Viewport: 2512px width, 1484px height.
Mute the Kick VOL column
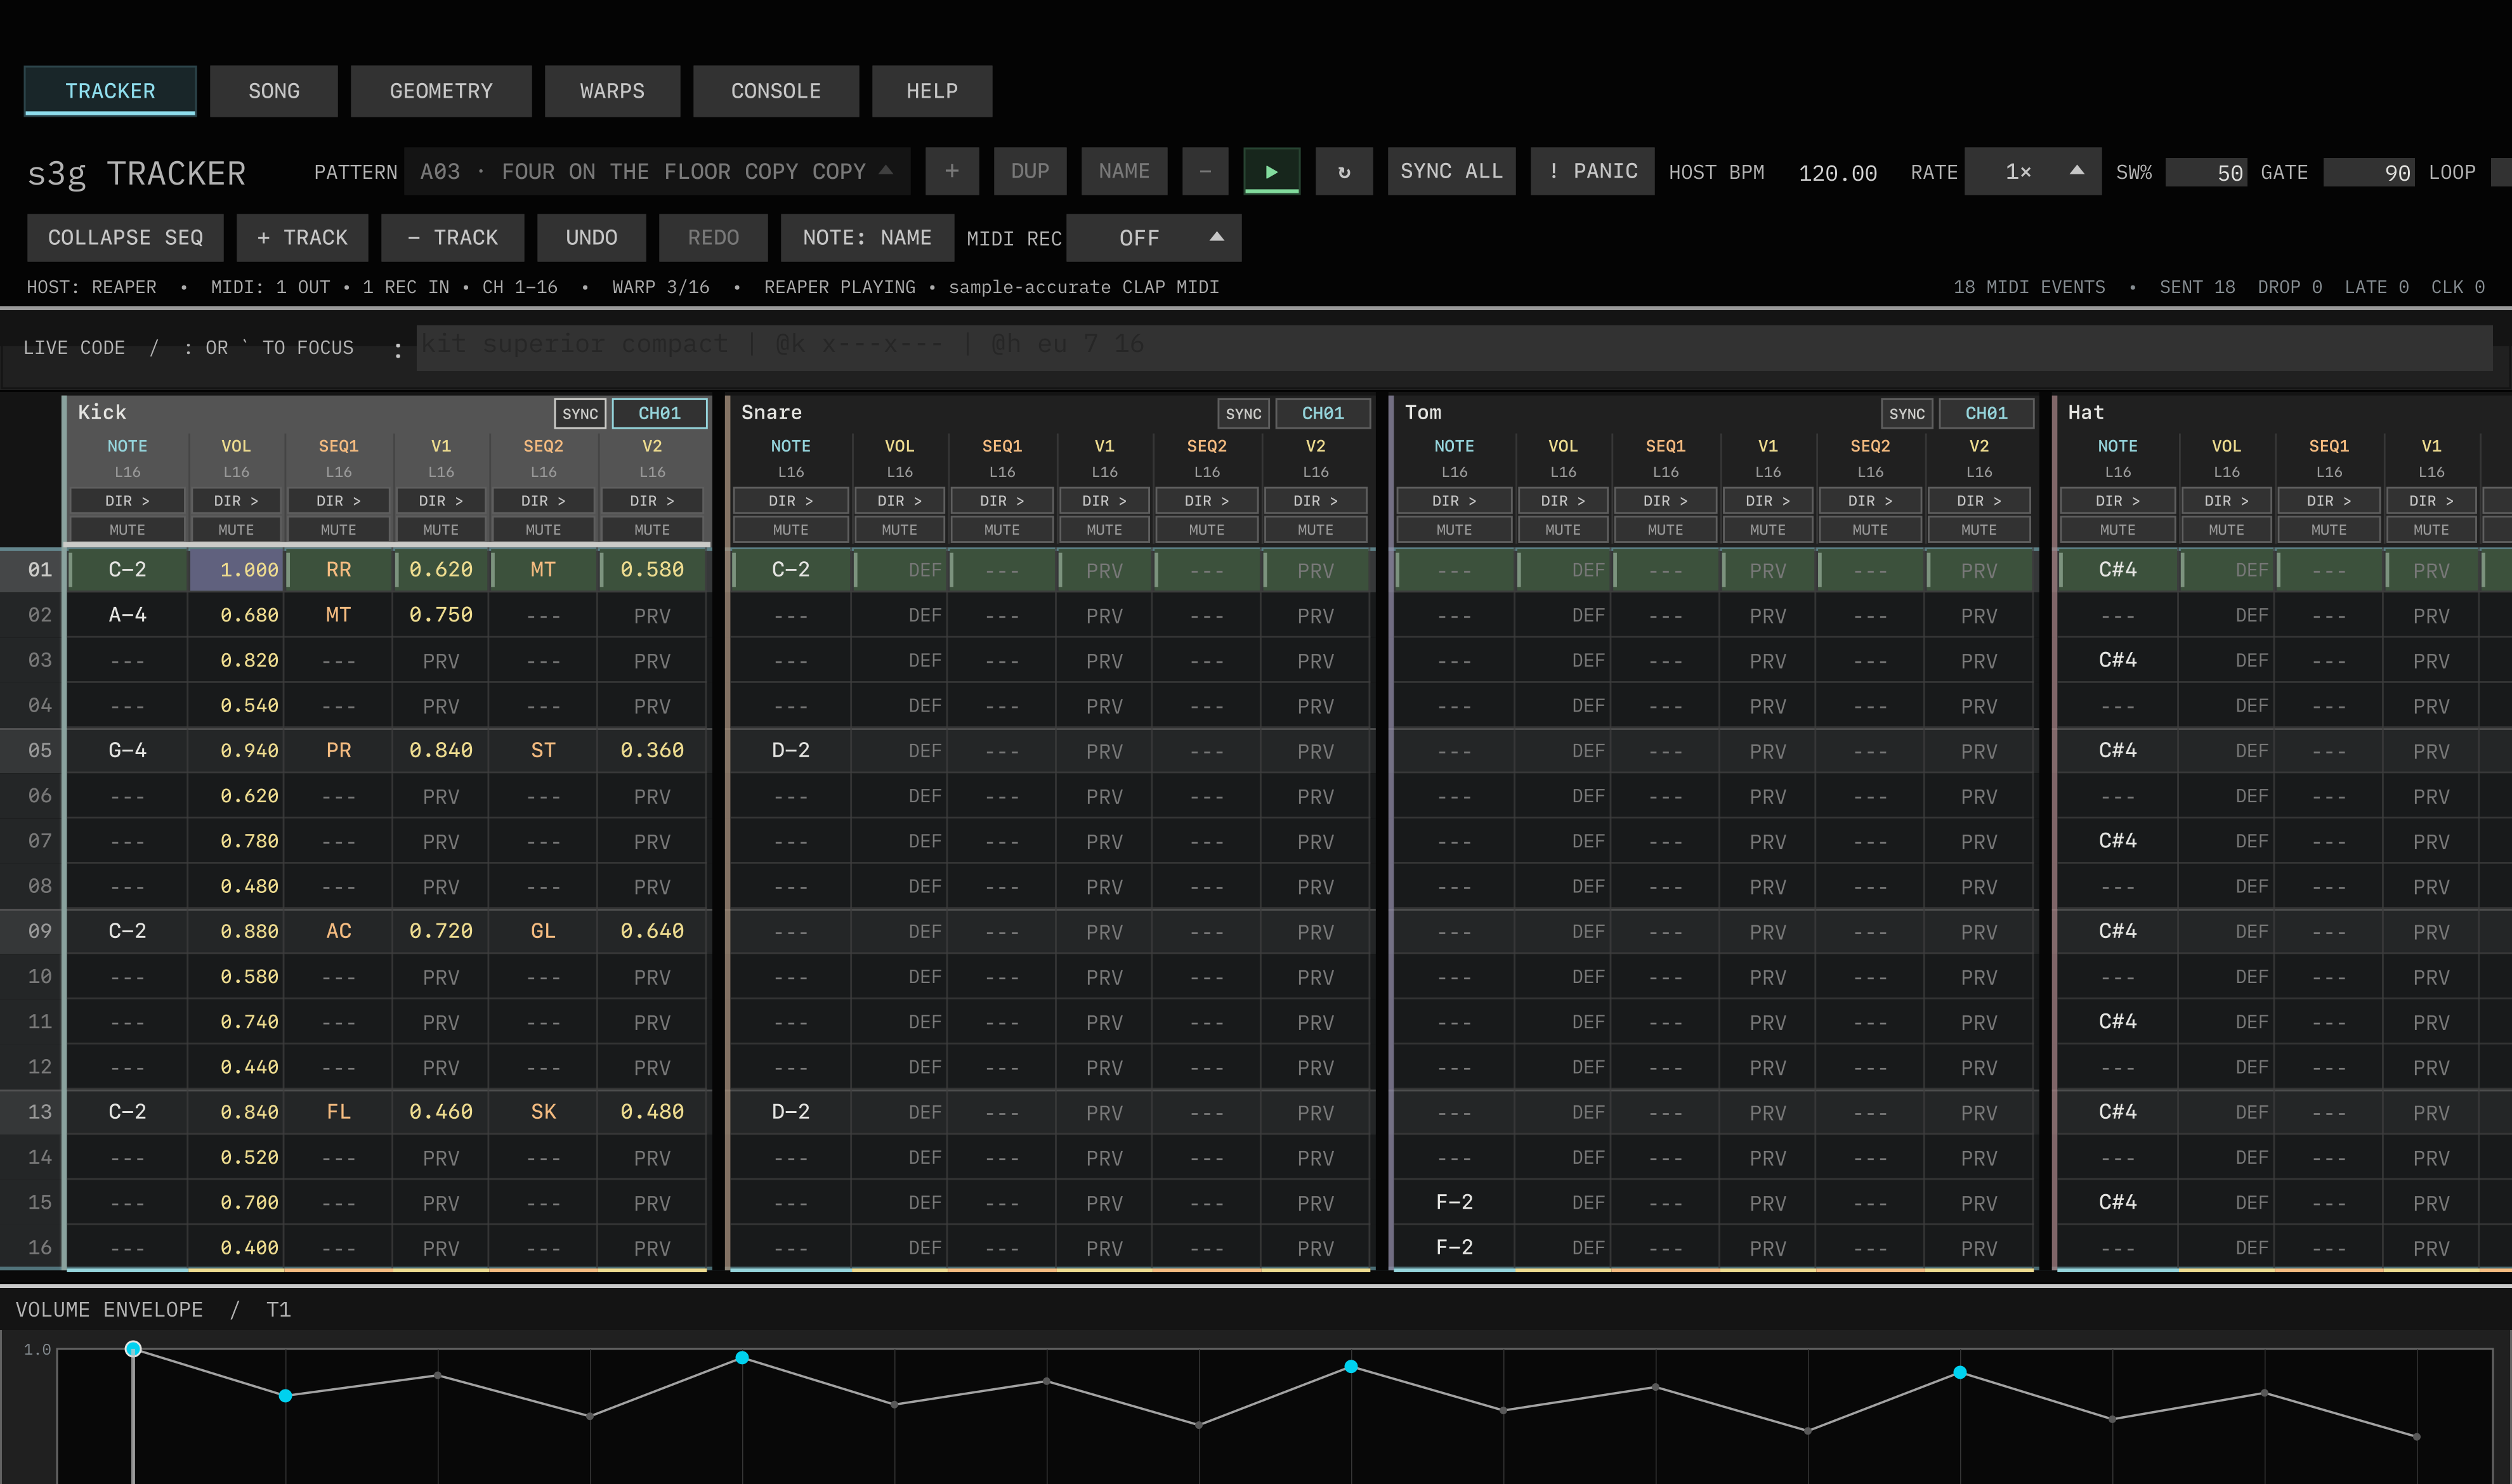click(236, 529)
